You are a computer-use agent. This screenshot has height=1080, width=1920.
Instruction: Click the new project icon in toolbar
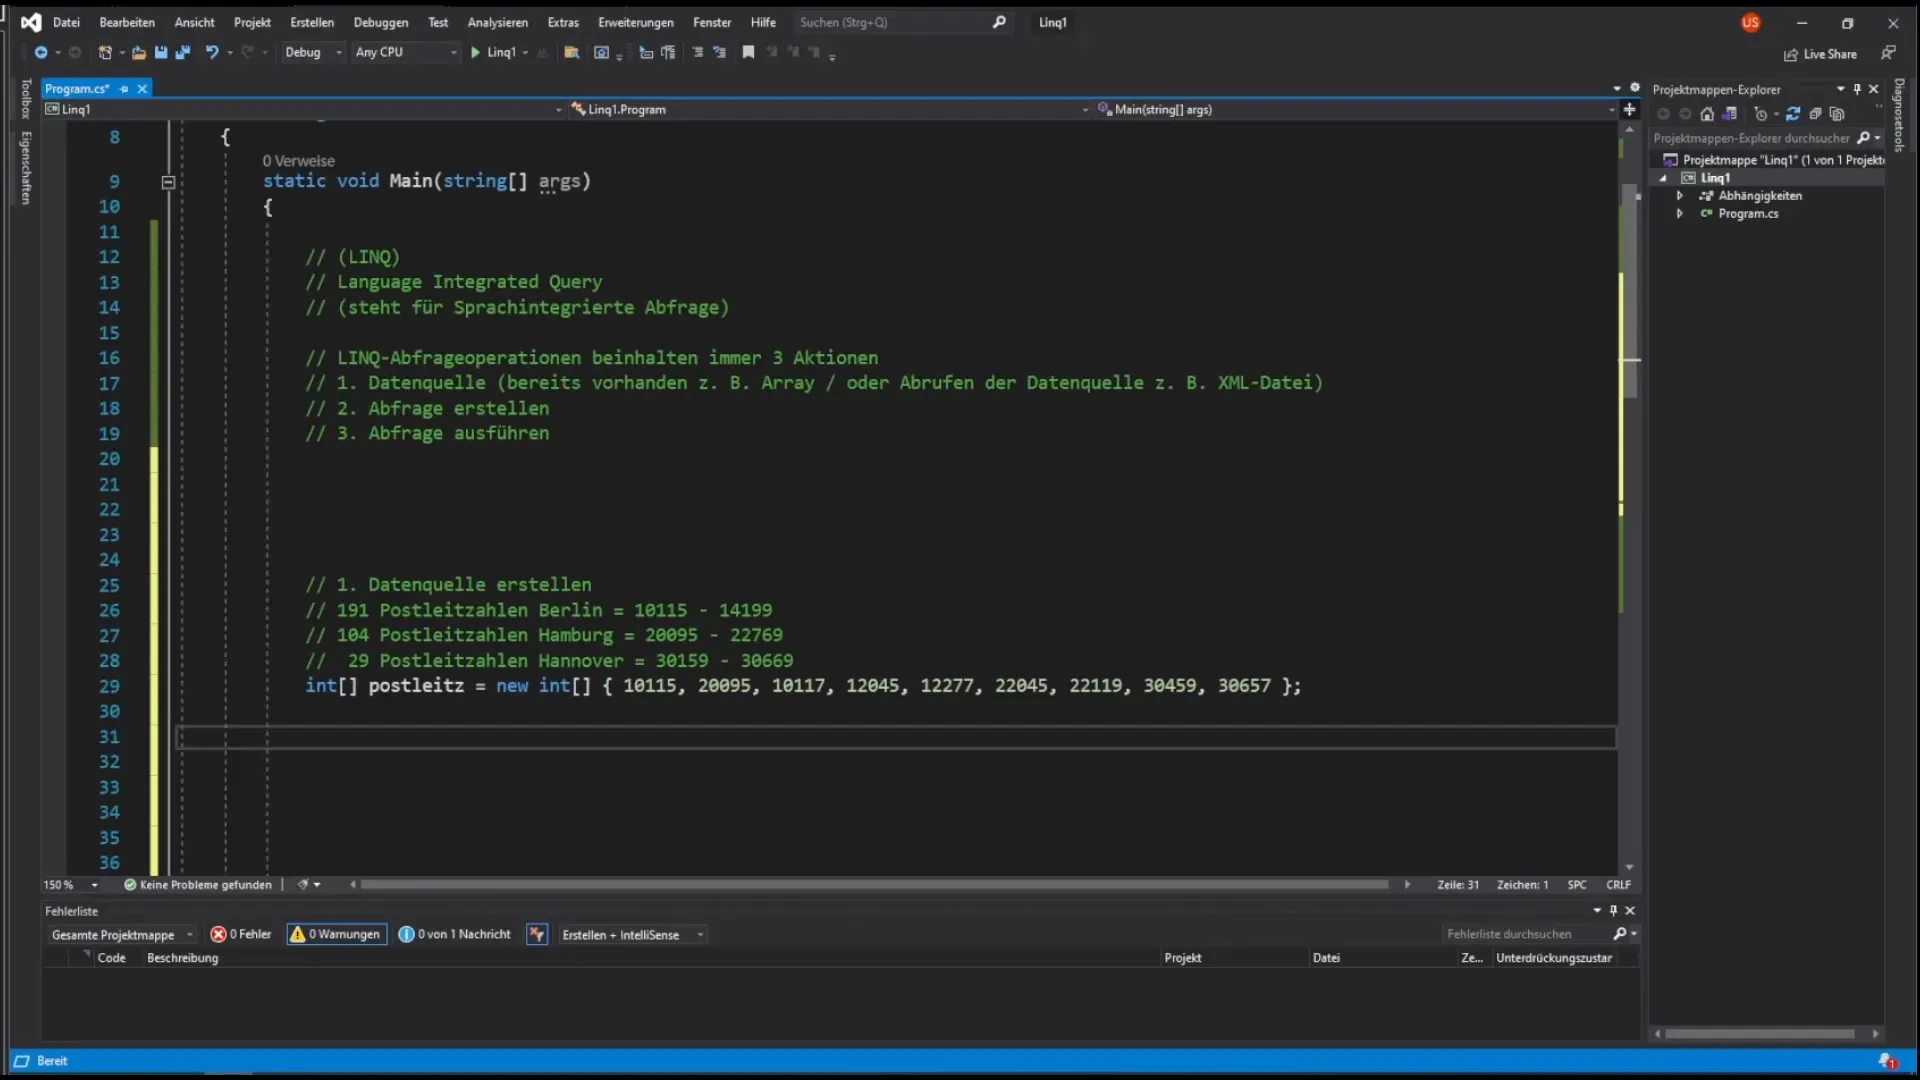[105, 52]
